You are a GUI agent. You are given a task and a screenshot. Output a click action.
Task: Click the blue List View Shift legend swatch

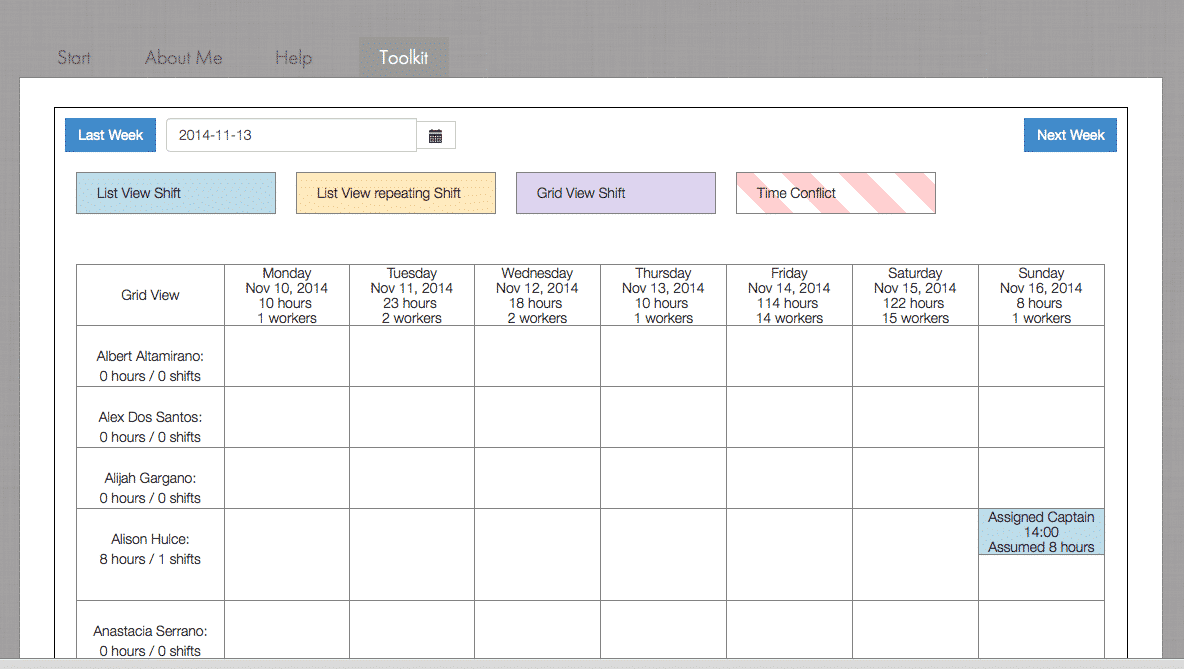click(176, 193)
